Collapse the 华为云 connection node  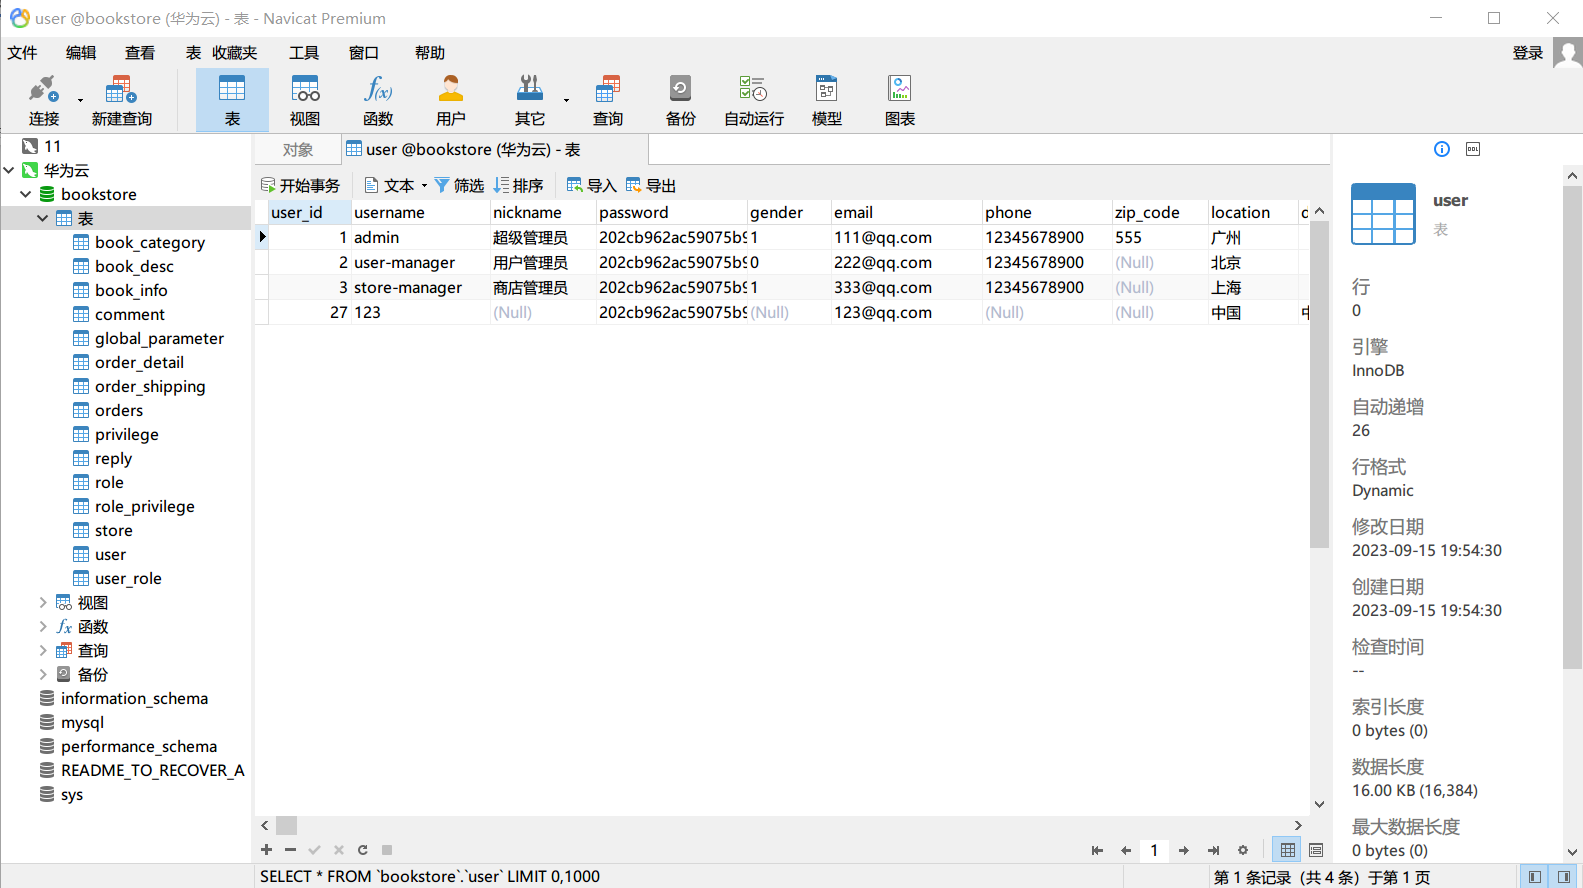click(x=9, y=170)
